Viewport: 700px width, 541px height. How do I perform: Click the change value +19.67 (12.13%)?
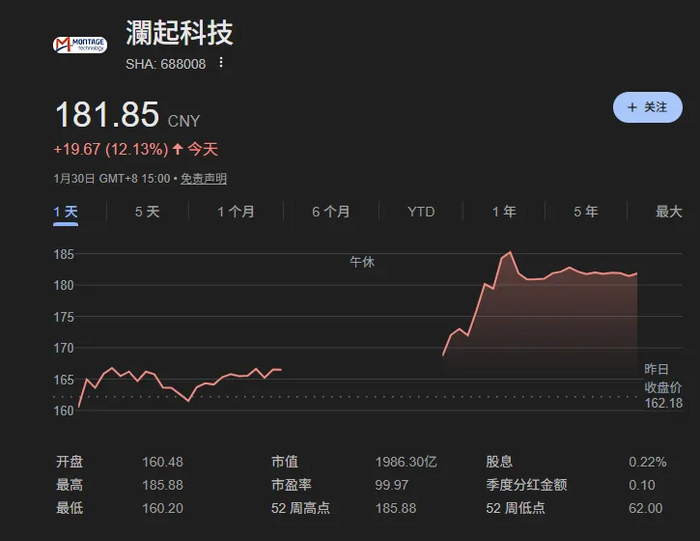(x=111, y=149)
